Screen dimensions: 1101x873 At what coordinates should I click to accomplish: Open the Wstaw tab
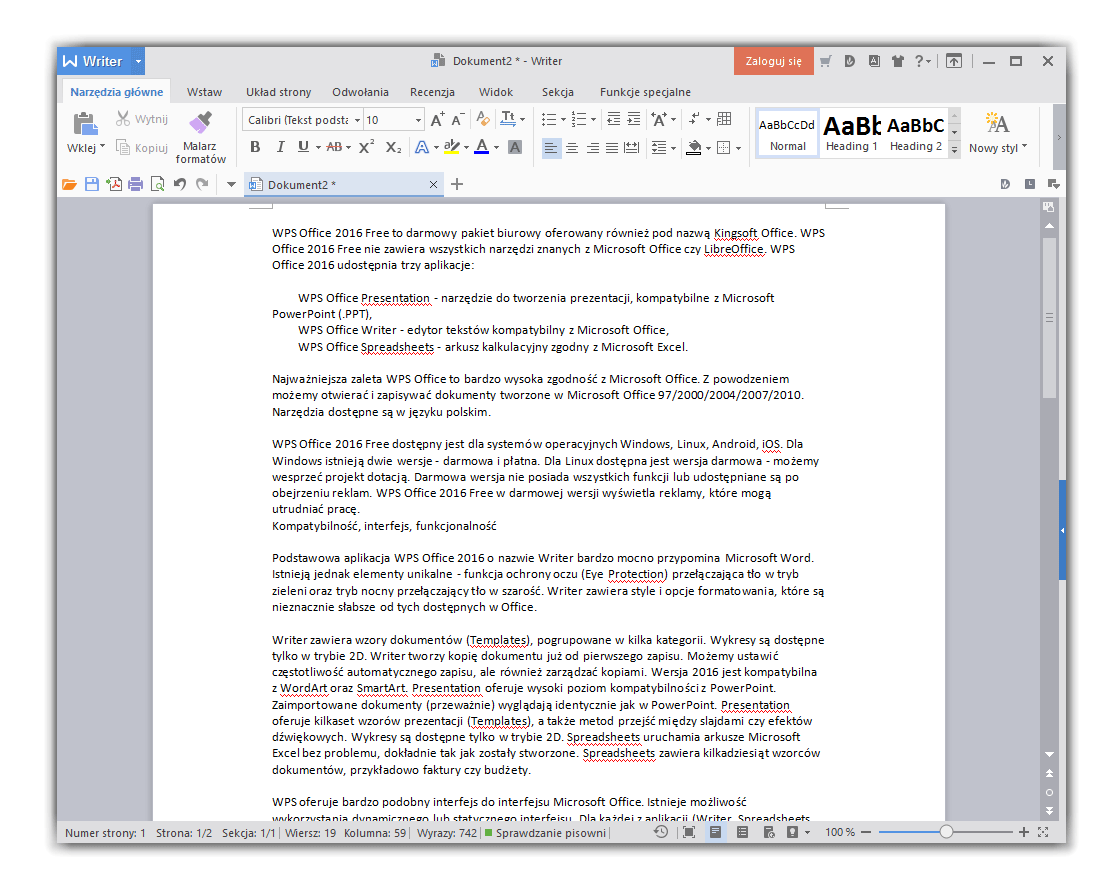pos(204,92)
